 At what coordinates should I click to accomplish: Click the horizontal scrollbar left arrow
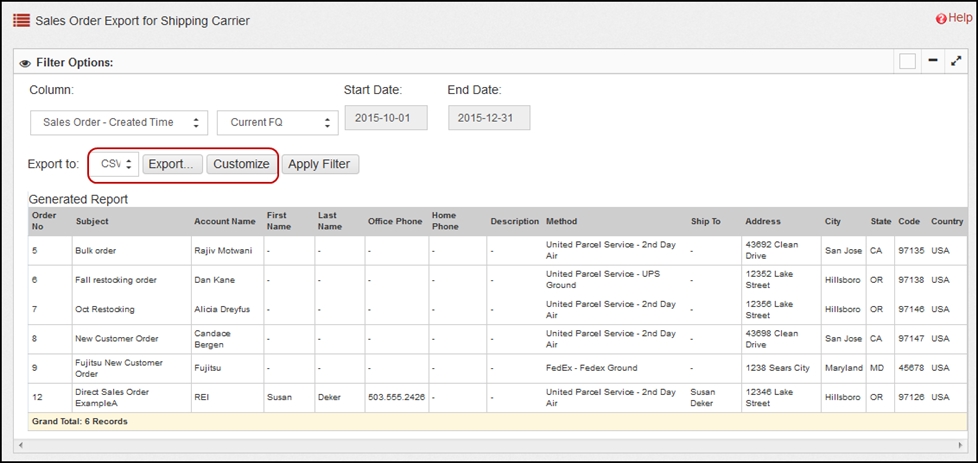[x=21, y=446]
